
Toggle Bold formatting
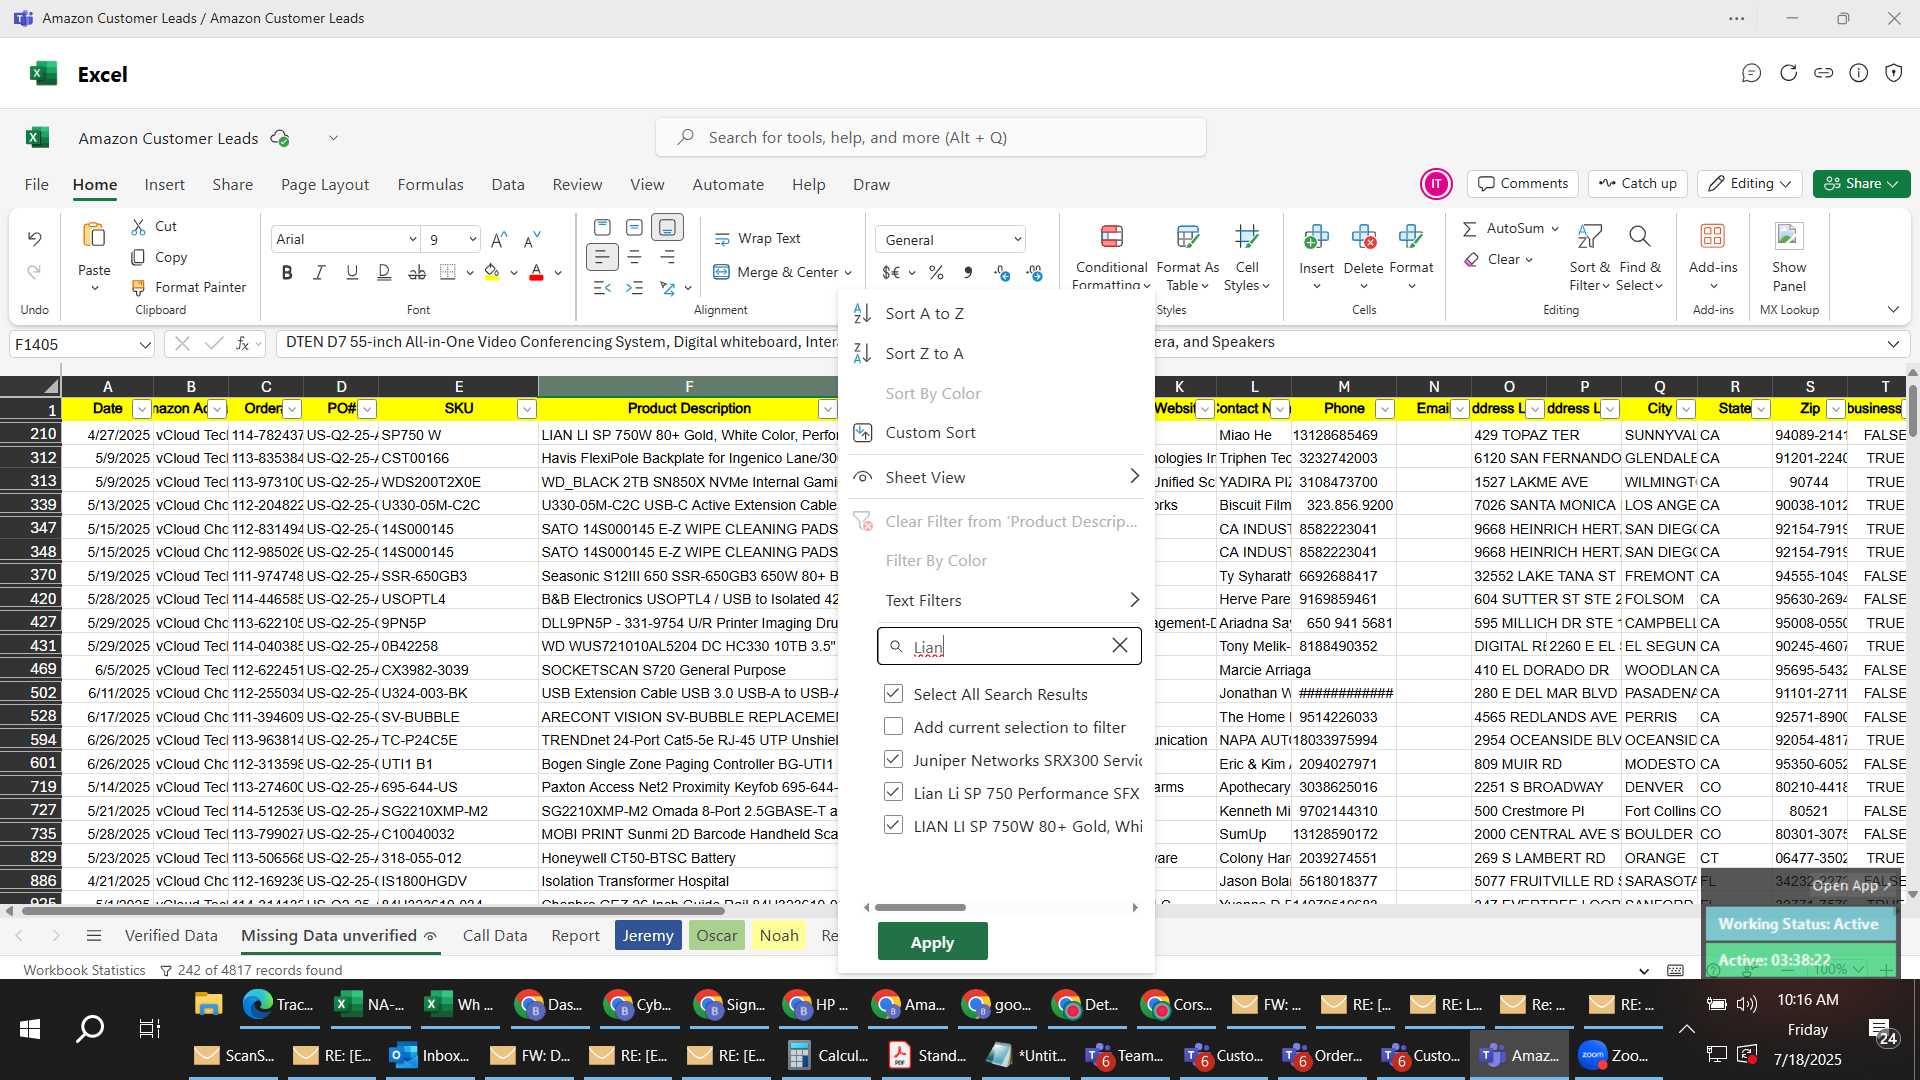tap(287, 273)
